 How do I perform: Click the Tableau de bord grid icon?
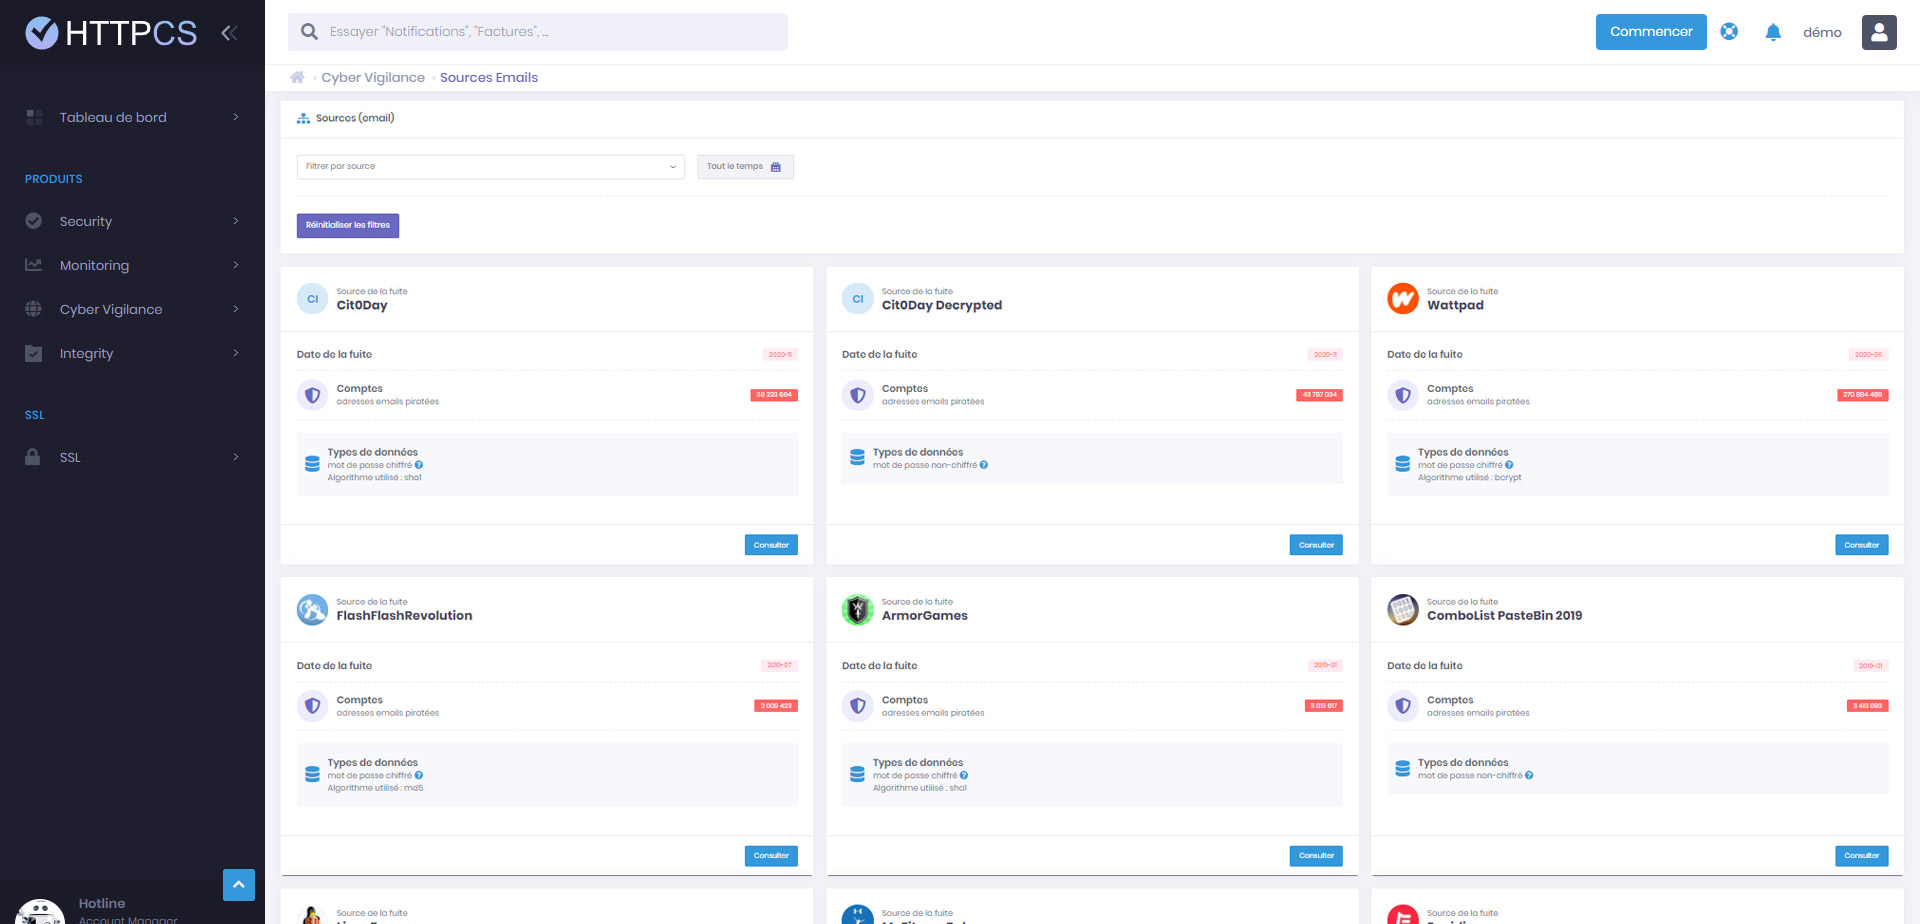34,117
